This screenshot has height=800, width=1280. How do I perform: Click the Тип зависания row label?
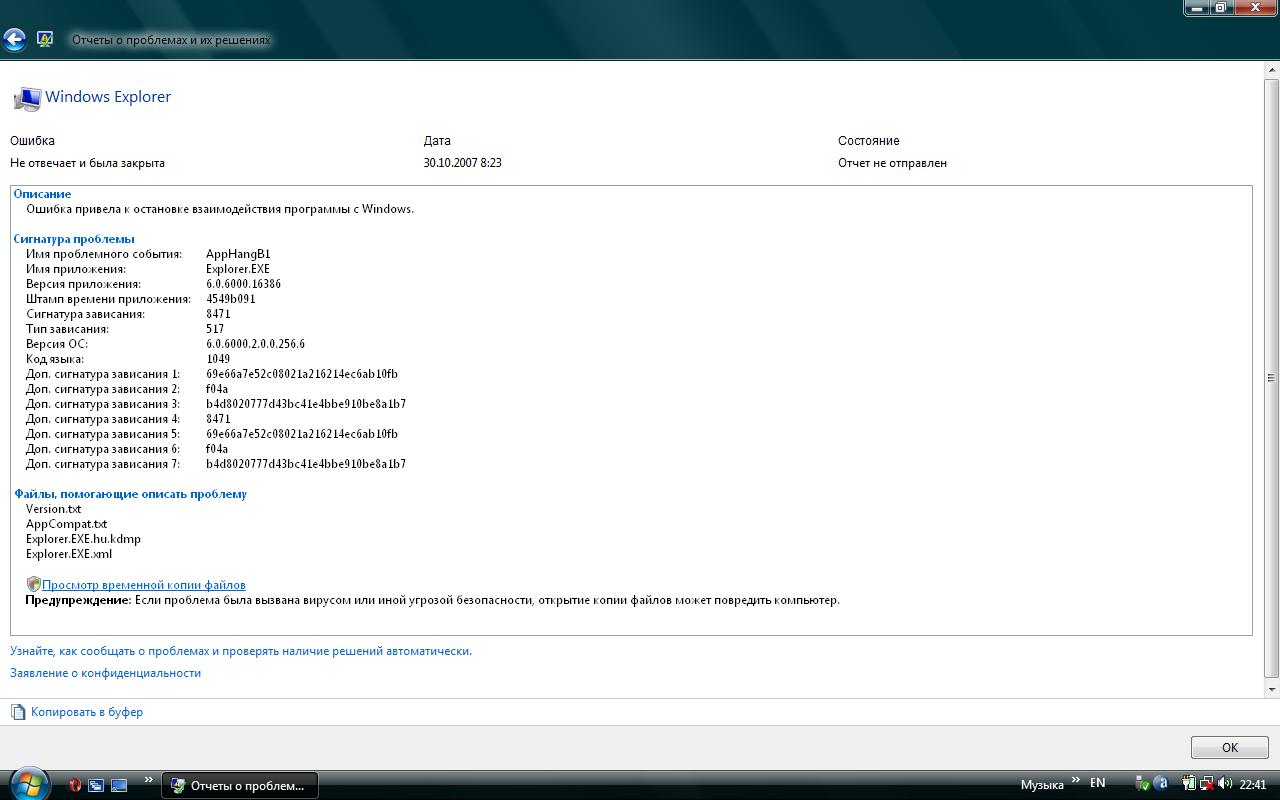click(x=67, y=329)
